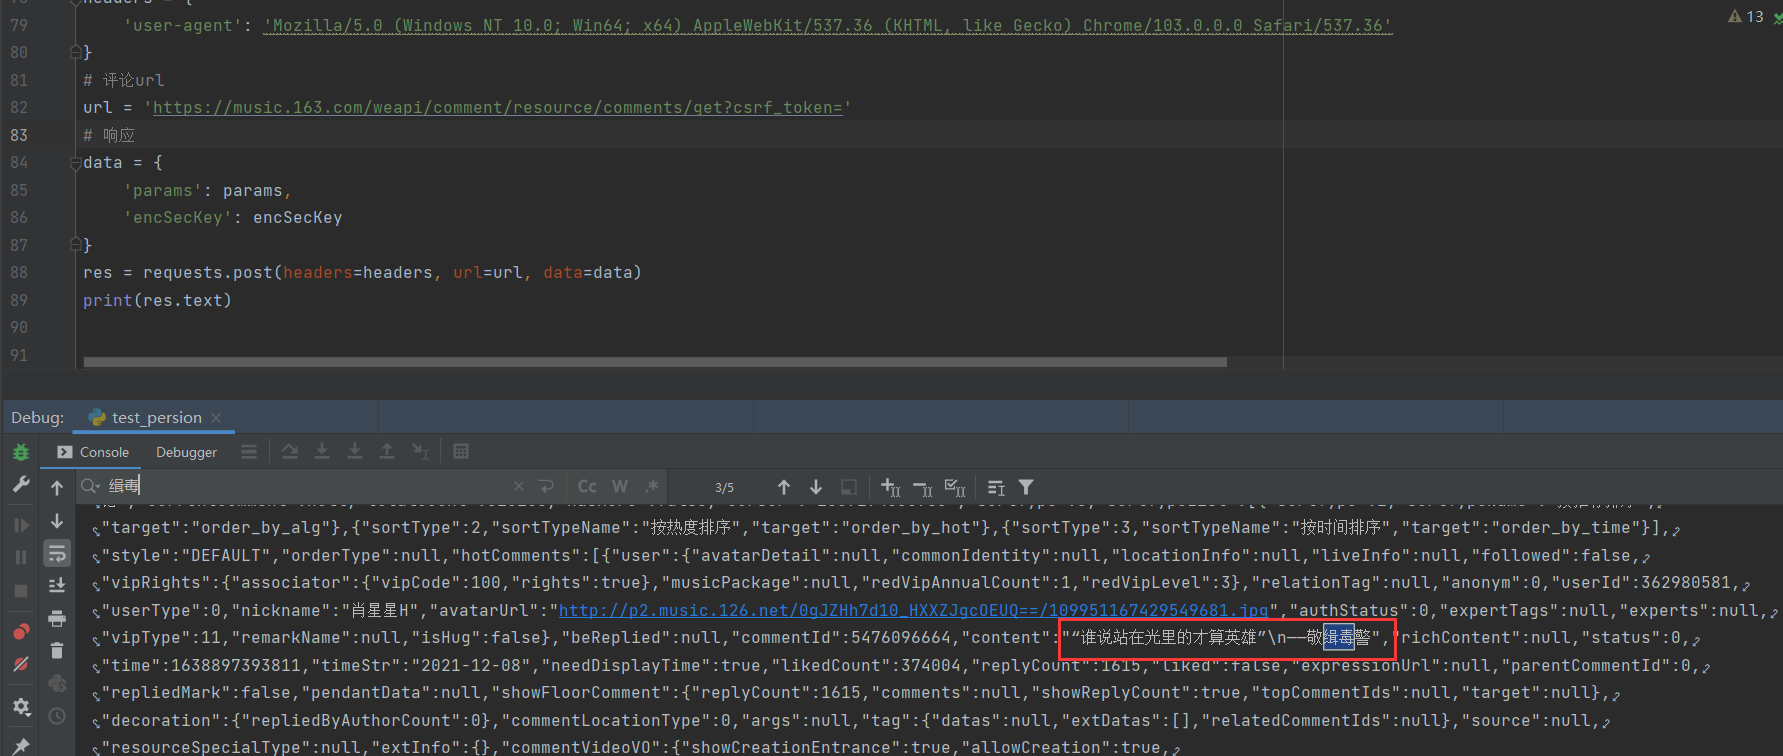The image size is (1783, 756).
Task: Go to previous search occurrence arrow
Action: (x=784, y=487)
